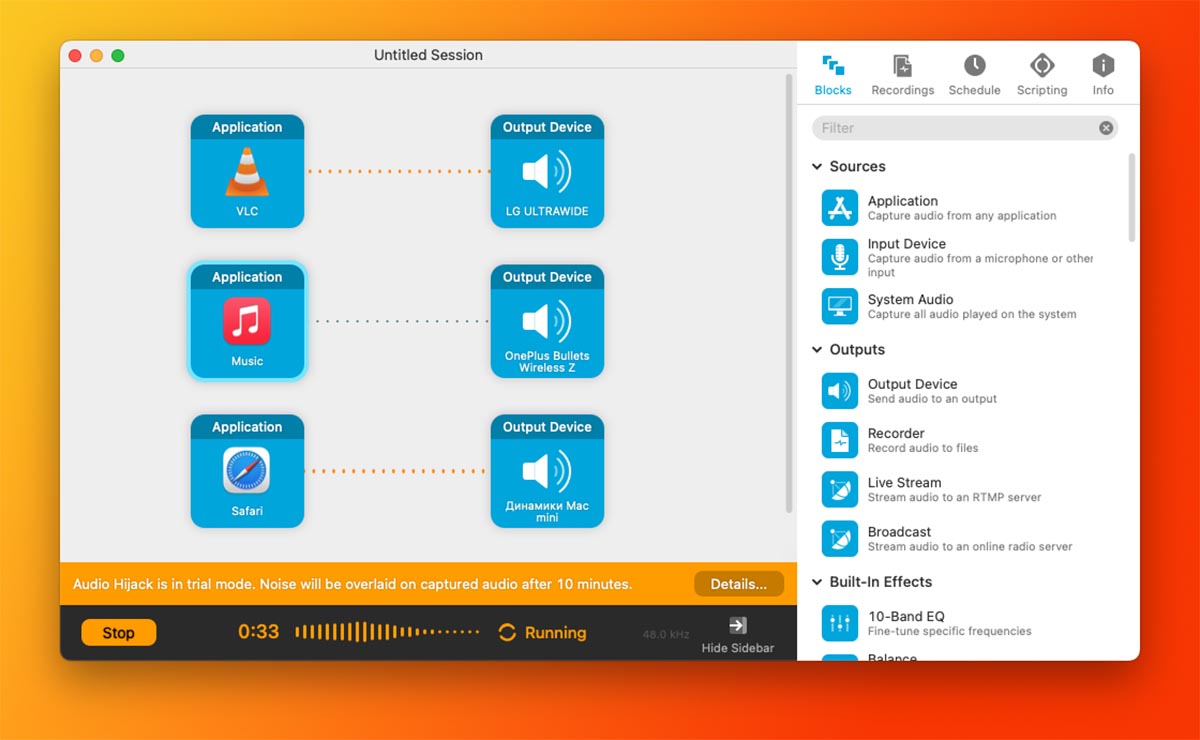Click the 'Динамики Mac mini' device name
The height and width of the screenshot is (740, 1200).
pyautogui.click(x=547, y=512)
